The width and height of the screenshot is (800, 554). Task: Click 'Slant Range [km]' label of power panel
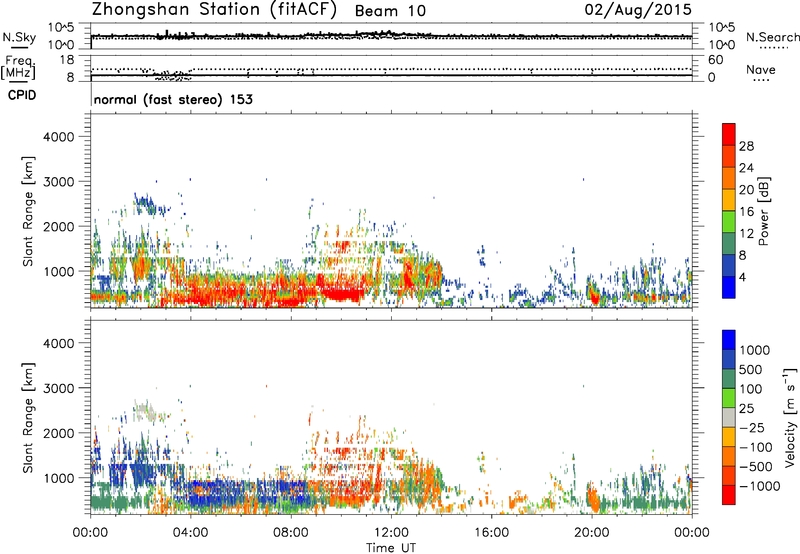click(x=28, y=211)
